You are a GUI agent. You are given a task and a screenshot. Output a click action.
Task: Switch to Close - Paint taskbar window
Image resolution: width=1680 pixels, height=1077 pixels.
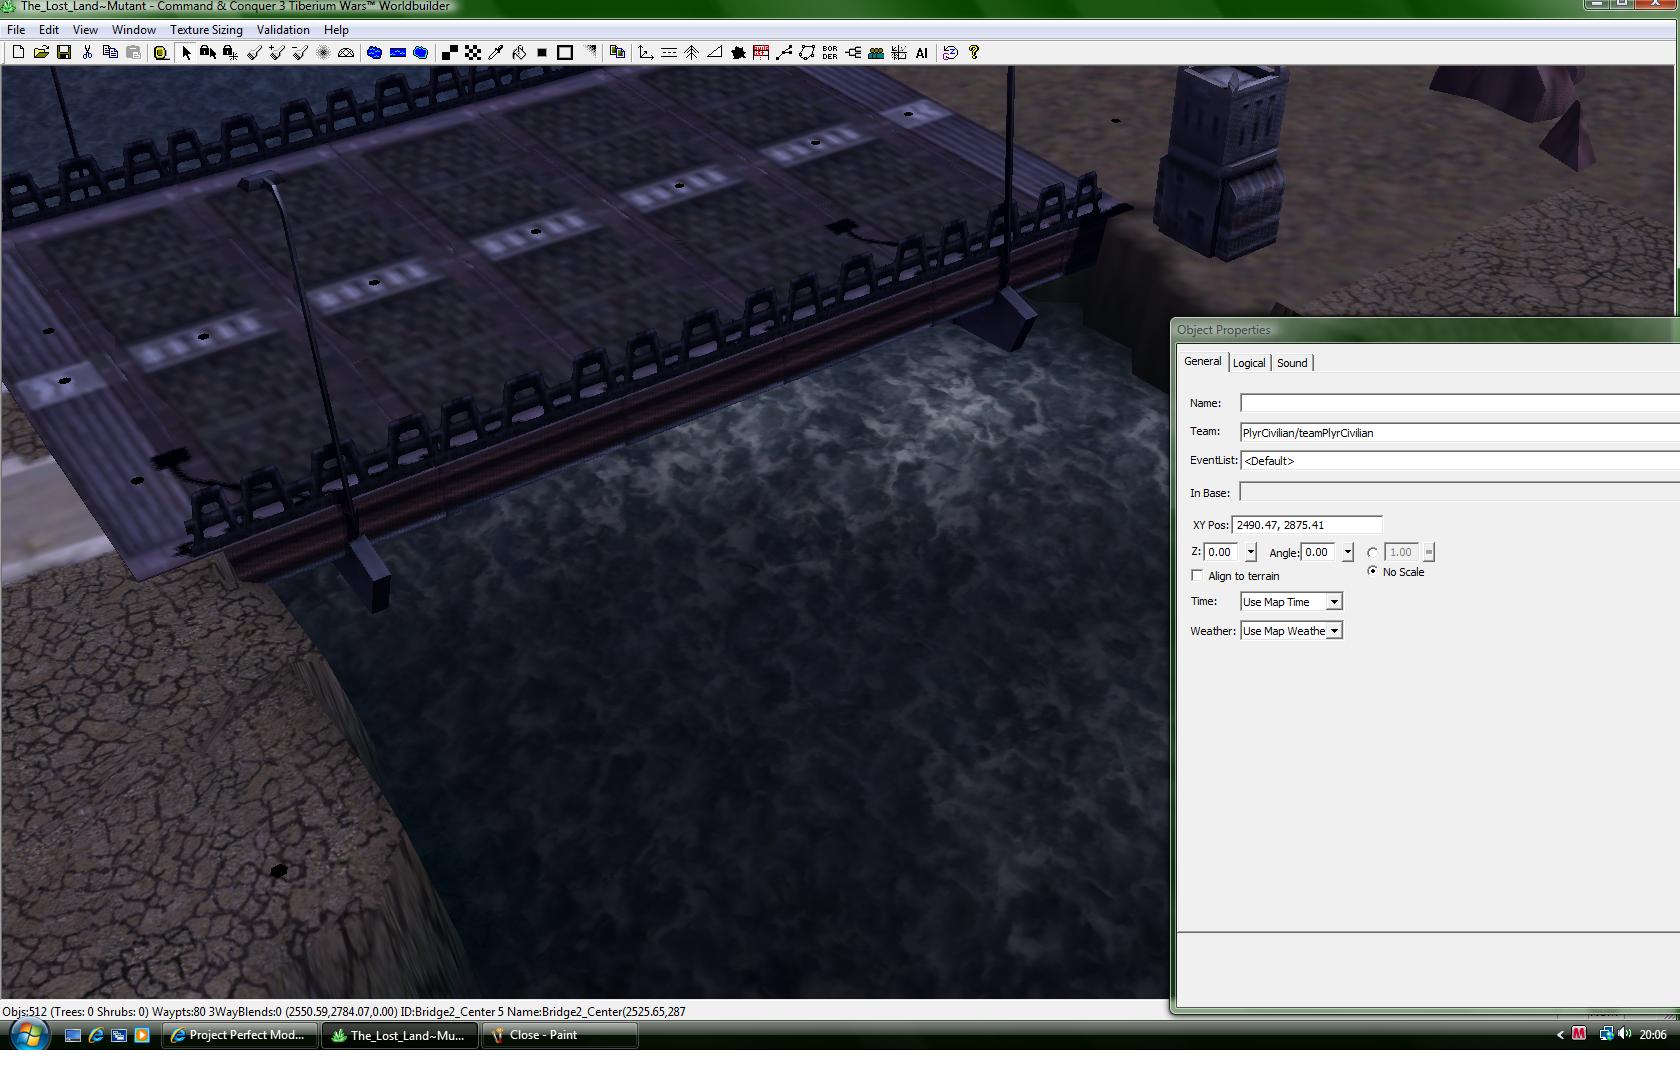[559, 1035]
